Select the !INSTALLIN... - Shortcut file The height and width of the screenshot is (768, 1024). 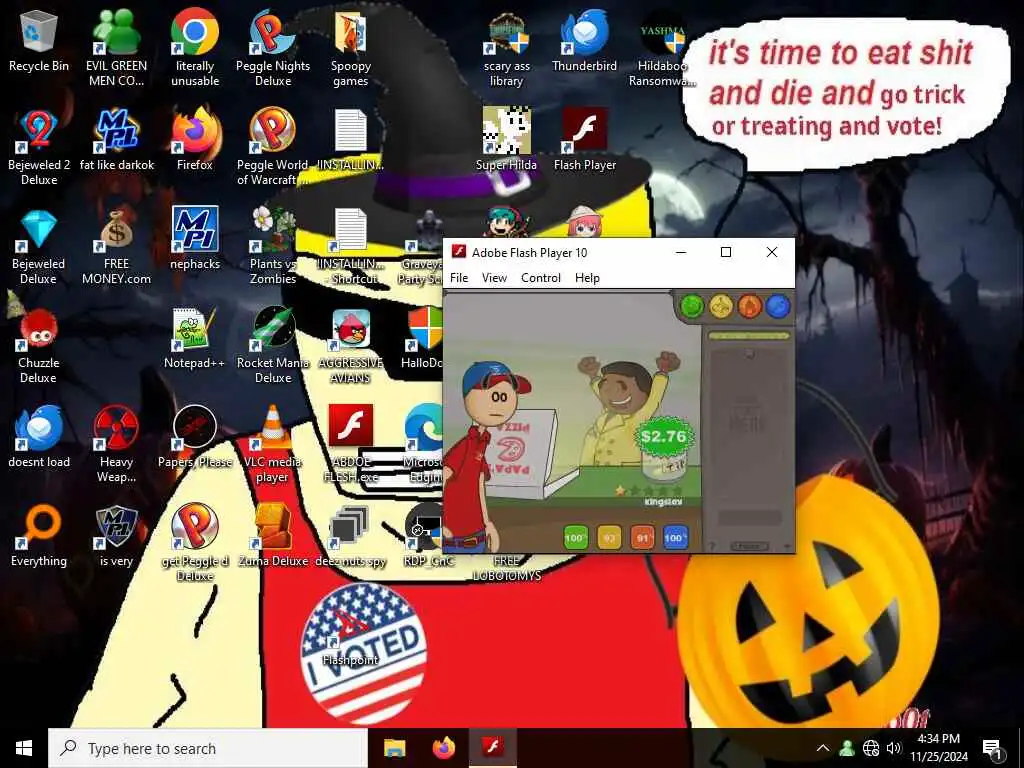point(351,246)
